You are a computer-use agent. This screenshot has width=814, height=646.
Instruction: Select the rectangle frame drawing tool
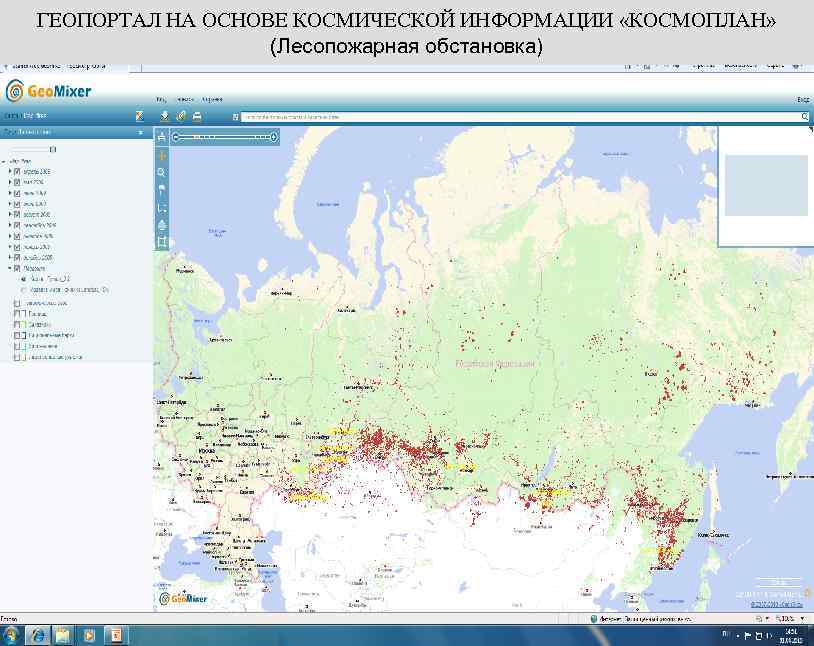(162, 241)
